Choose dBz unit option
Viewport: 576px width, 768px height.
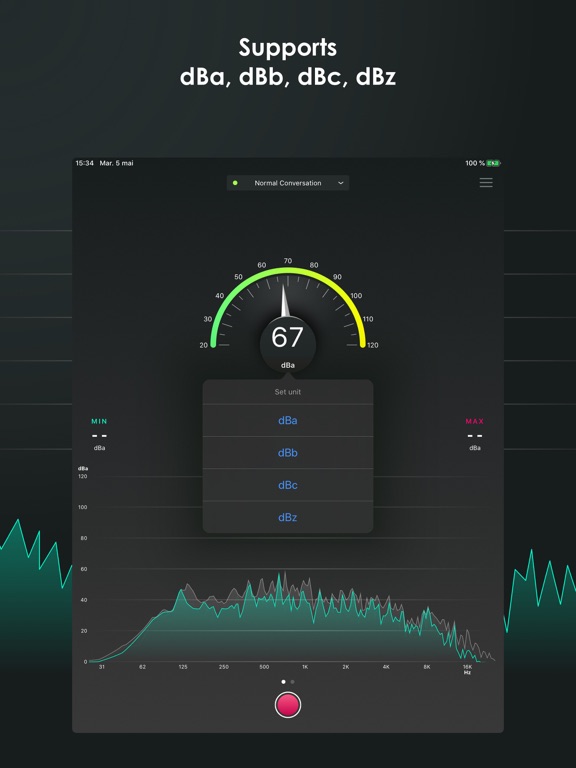pos(288,517)
